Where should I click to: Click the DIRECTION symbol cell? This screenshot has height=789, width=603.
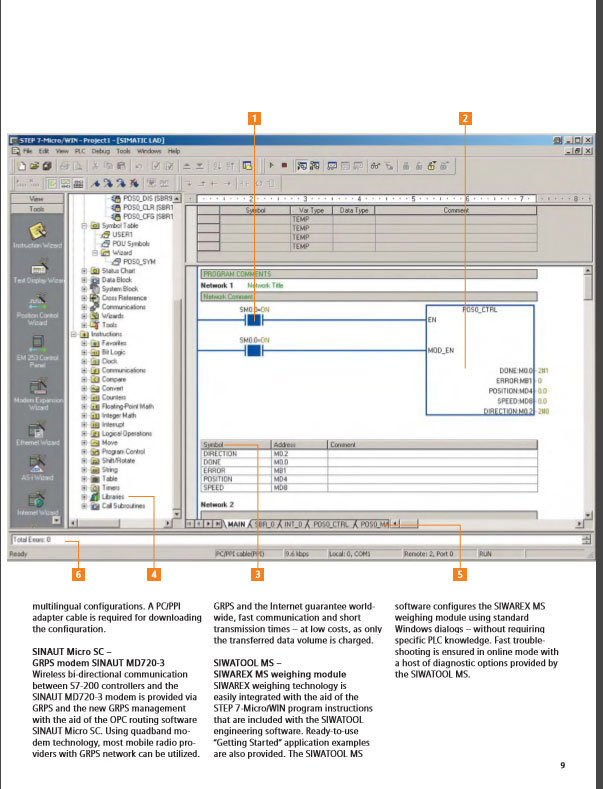[236, 453]
